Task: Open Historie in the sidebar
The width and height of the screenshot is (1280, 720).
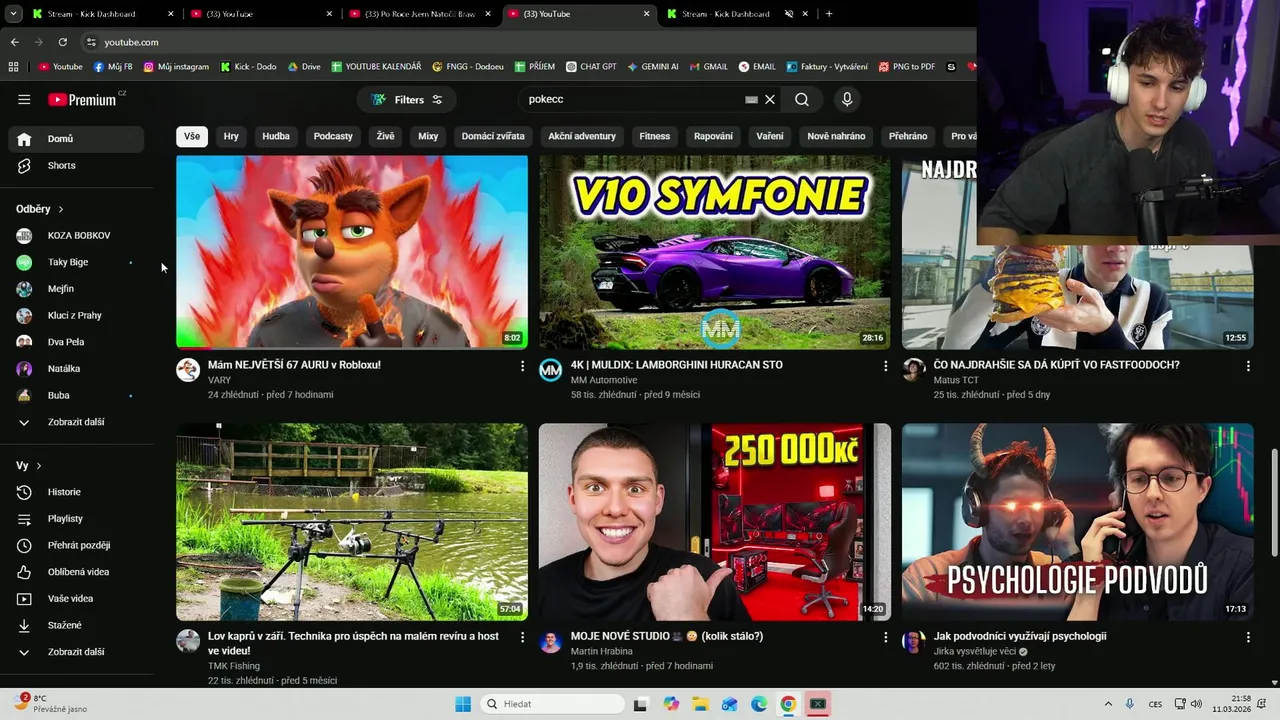Action: [77, 492]
